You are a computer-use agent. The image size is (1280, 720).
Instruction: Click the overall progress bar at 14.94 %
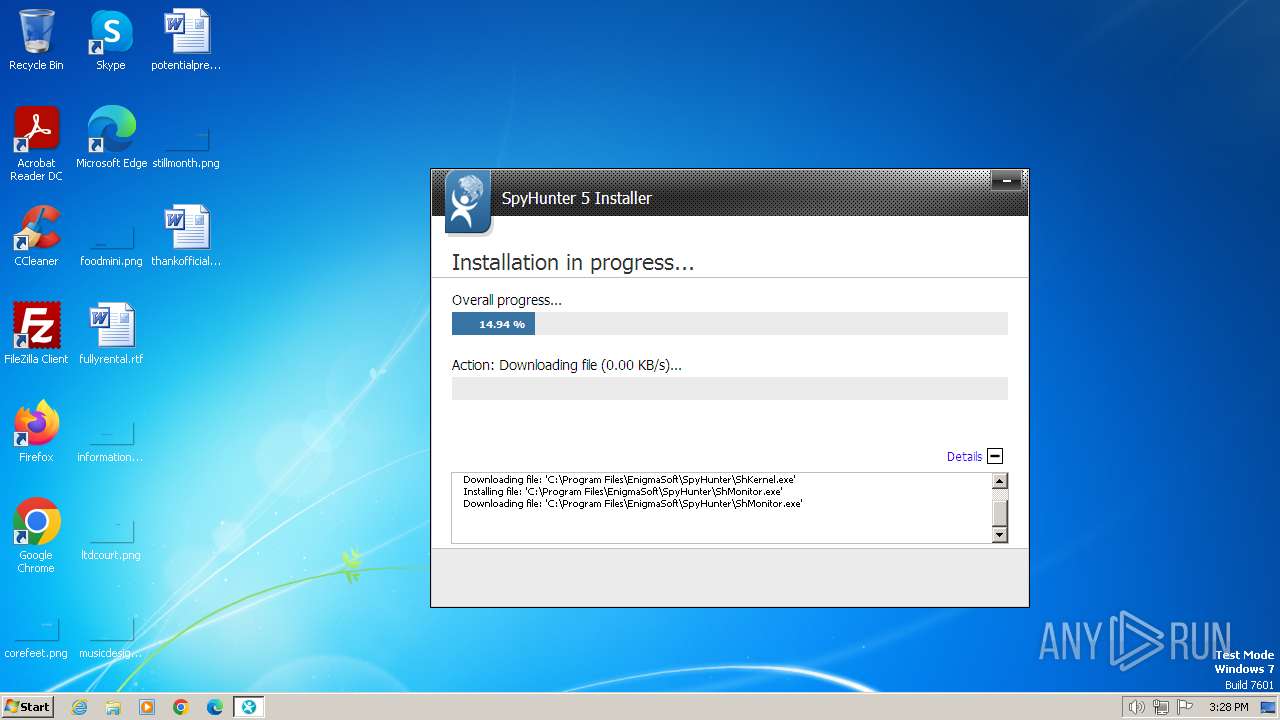(x=730, y=324)
